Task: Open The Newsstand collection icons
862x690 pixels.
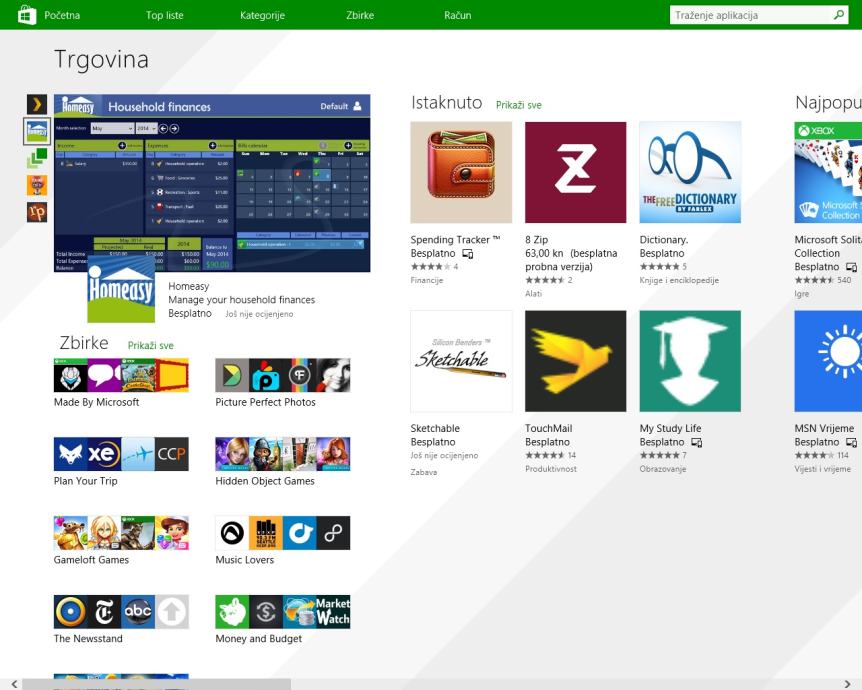Action: tap(121, 611)
